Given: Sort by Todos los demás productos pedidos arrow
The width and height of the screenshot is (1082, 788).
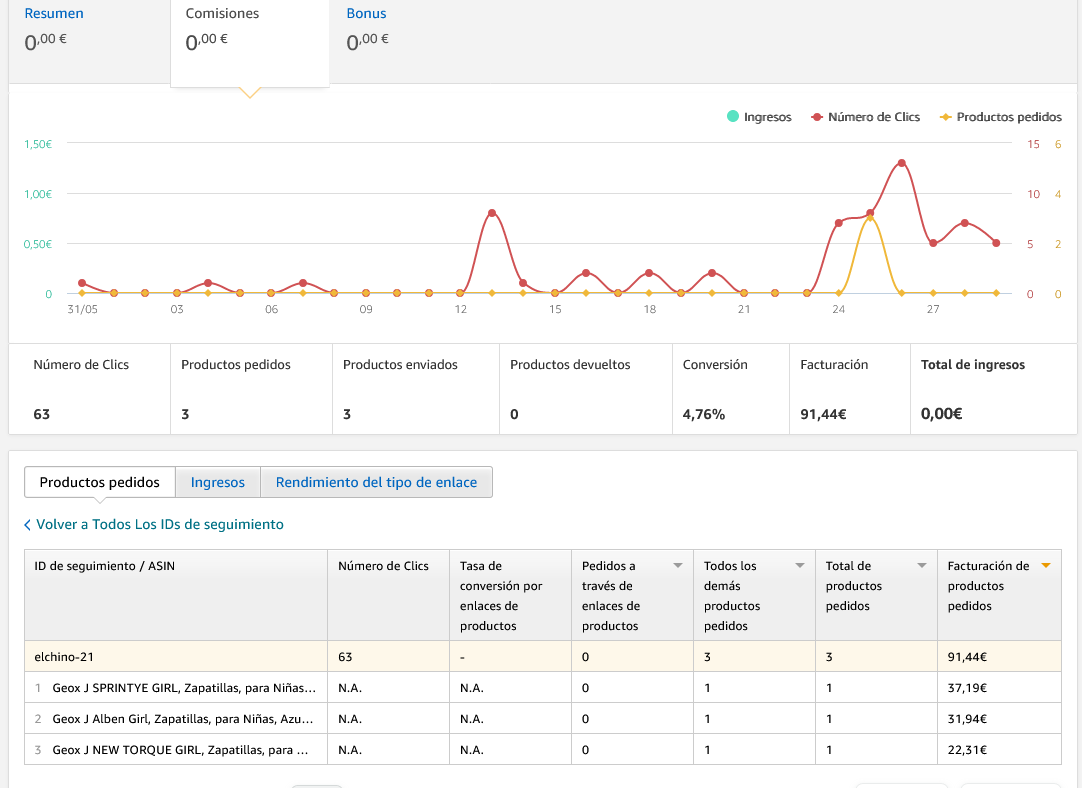Looking at the screenshot, I should (800, 566).
